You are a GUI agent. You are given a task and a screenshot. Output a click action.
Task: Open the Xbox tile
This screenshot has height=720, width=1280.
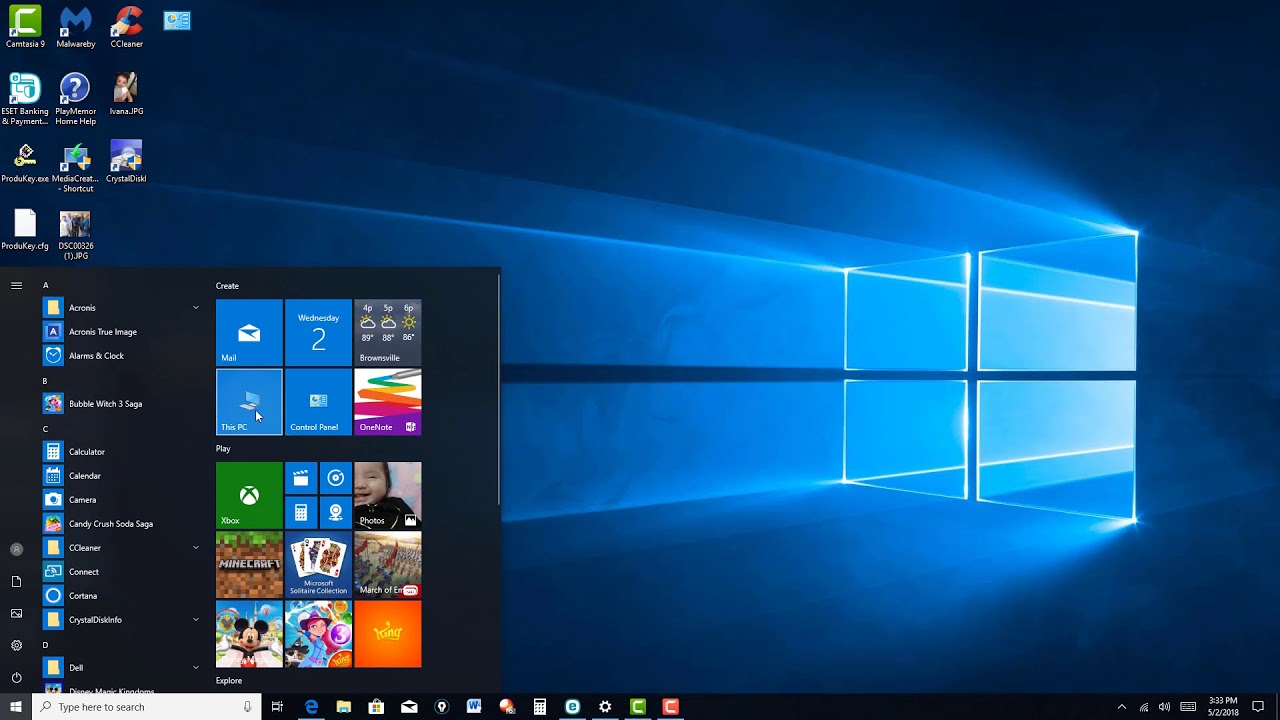pos(249,495)
